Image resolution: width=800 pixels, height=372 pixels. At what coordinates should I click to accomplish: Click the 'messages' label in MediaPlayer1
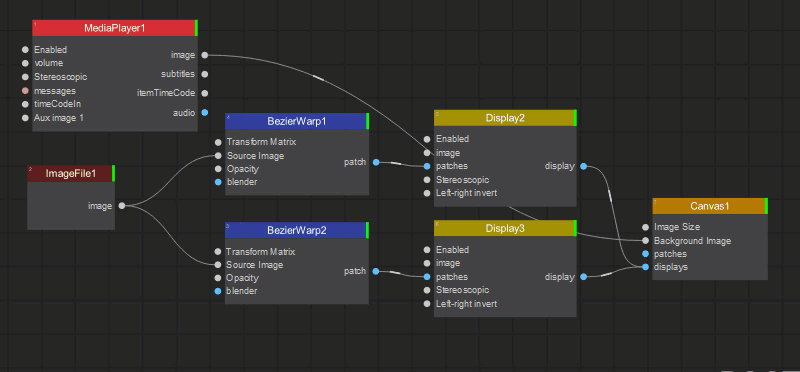55,91
